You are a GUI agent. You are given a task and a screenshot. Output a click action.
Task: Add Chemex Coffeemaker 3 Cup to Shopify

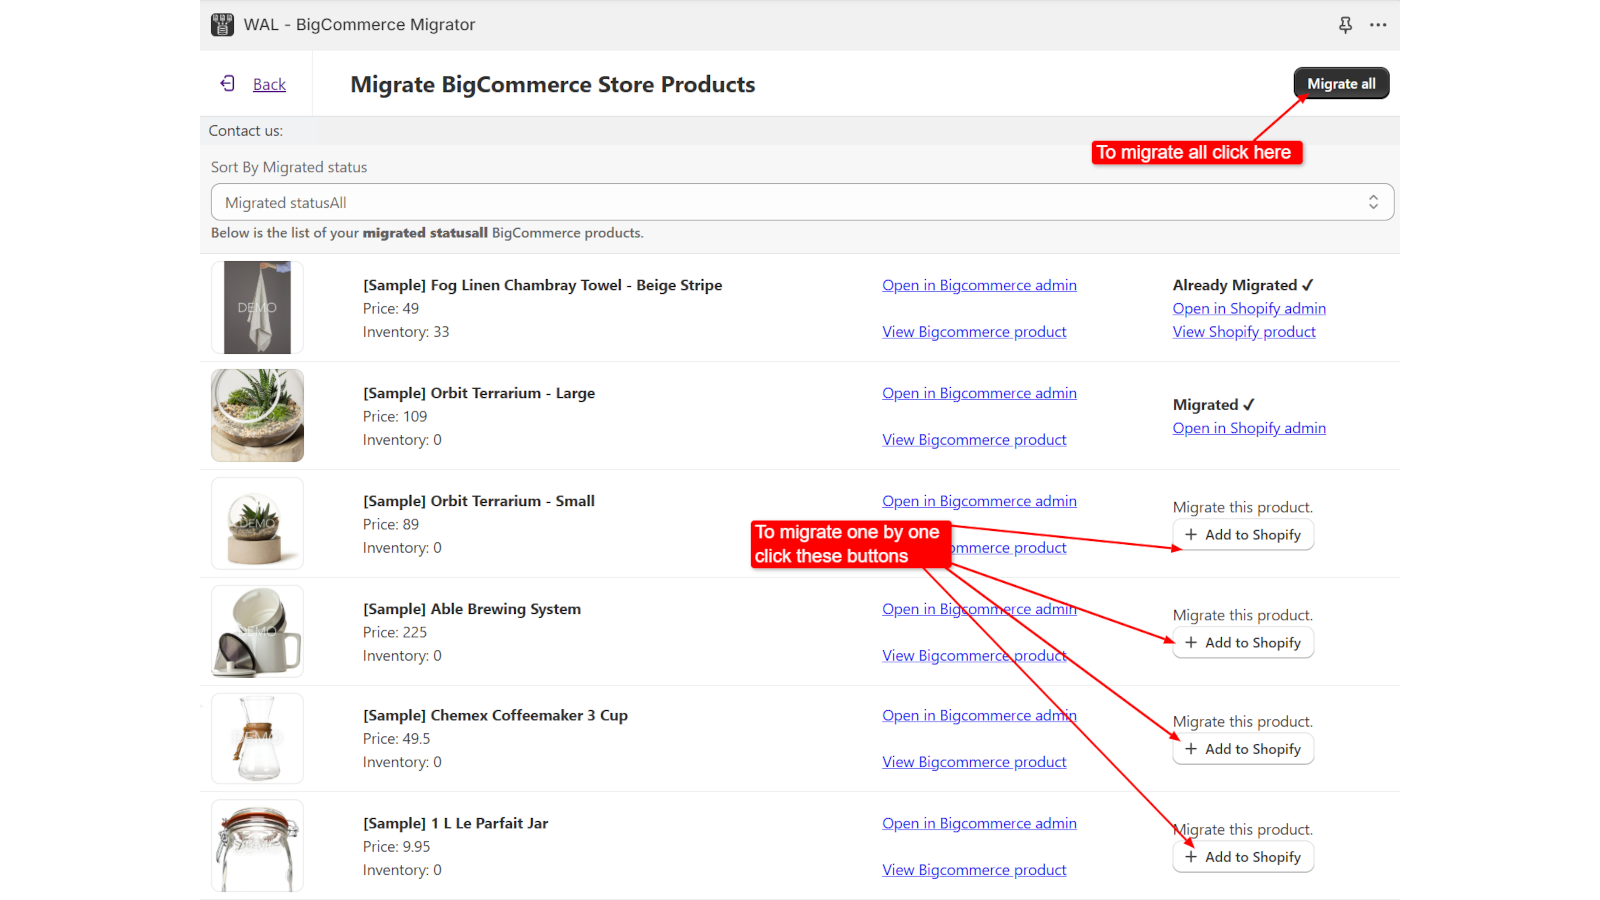point(1243,748)
